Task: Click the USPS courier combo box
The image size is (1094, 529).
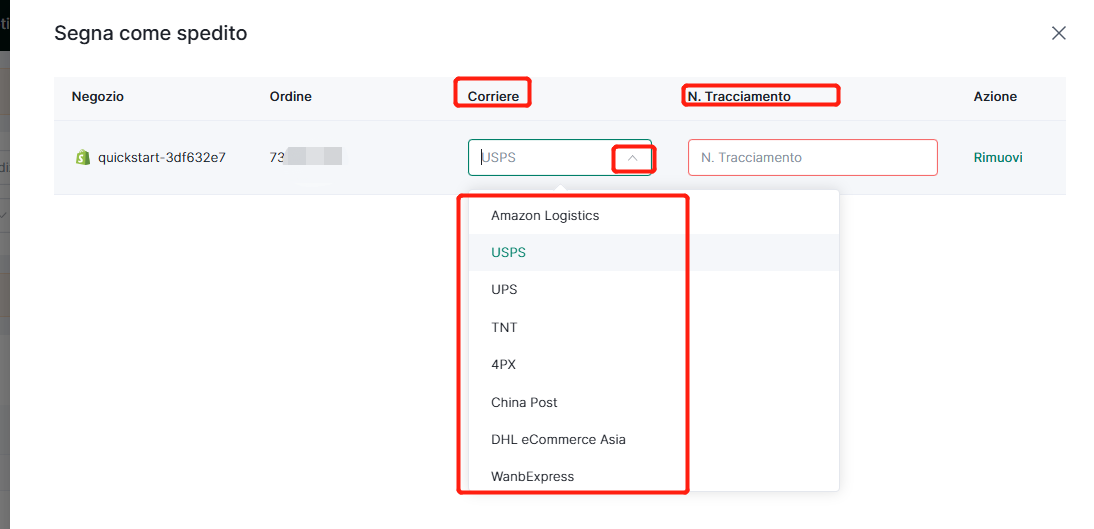Action: tap(560, 157)
